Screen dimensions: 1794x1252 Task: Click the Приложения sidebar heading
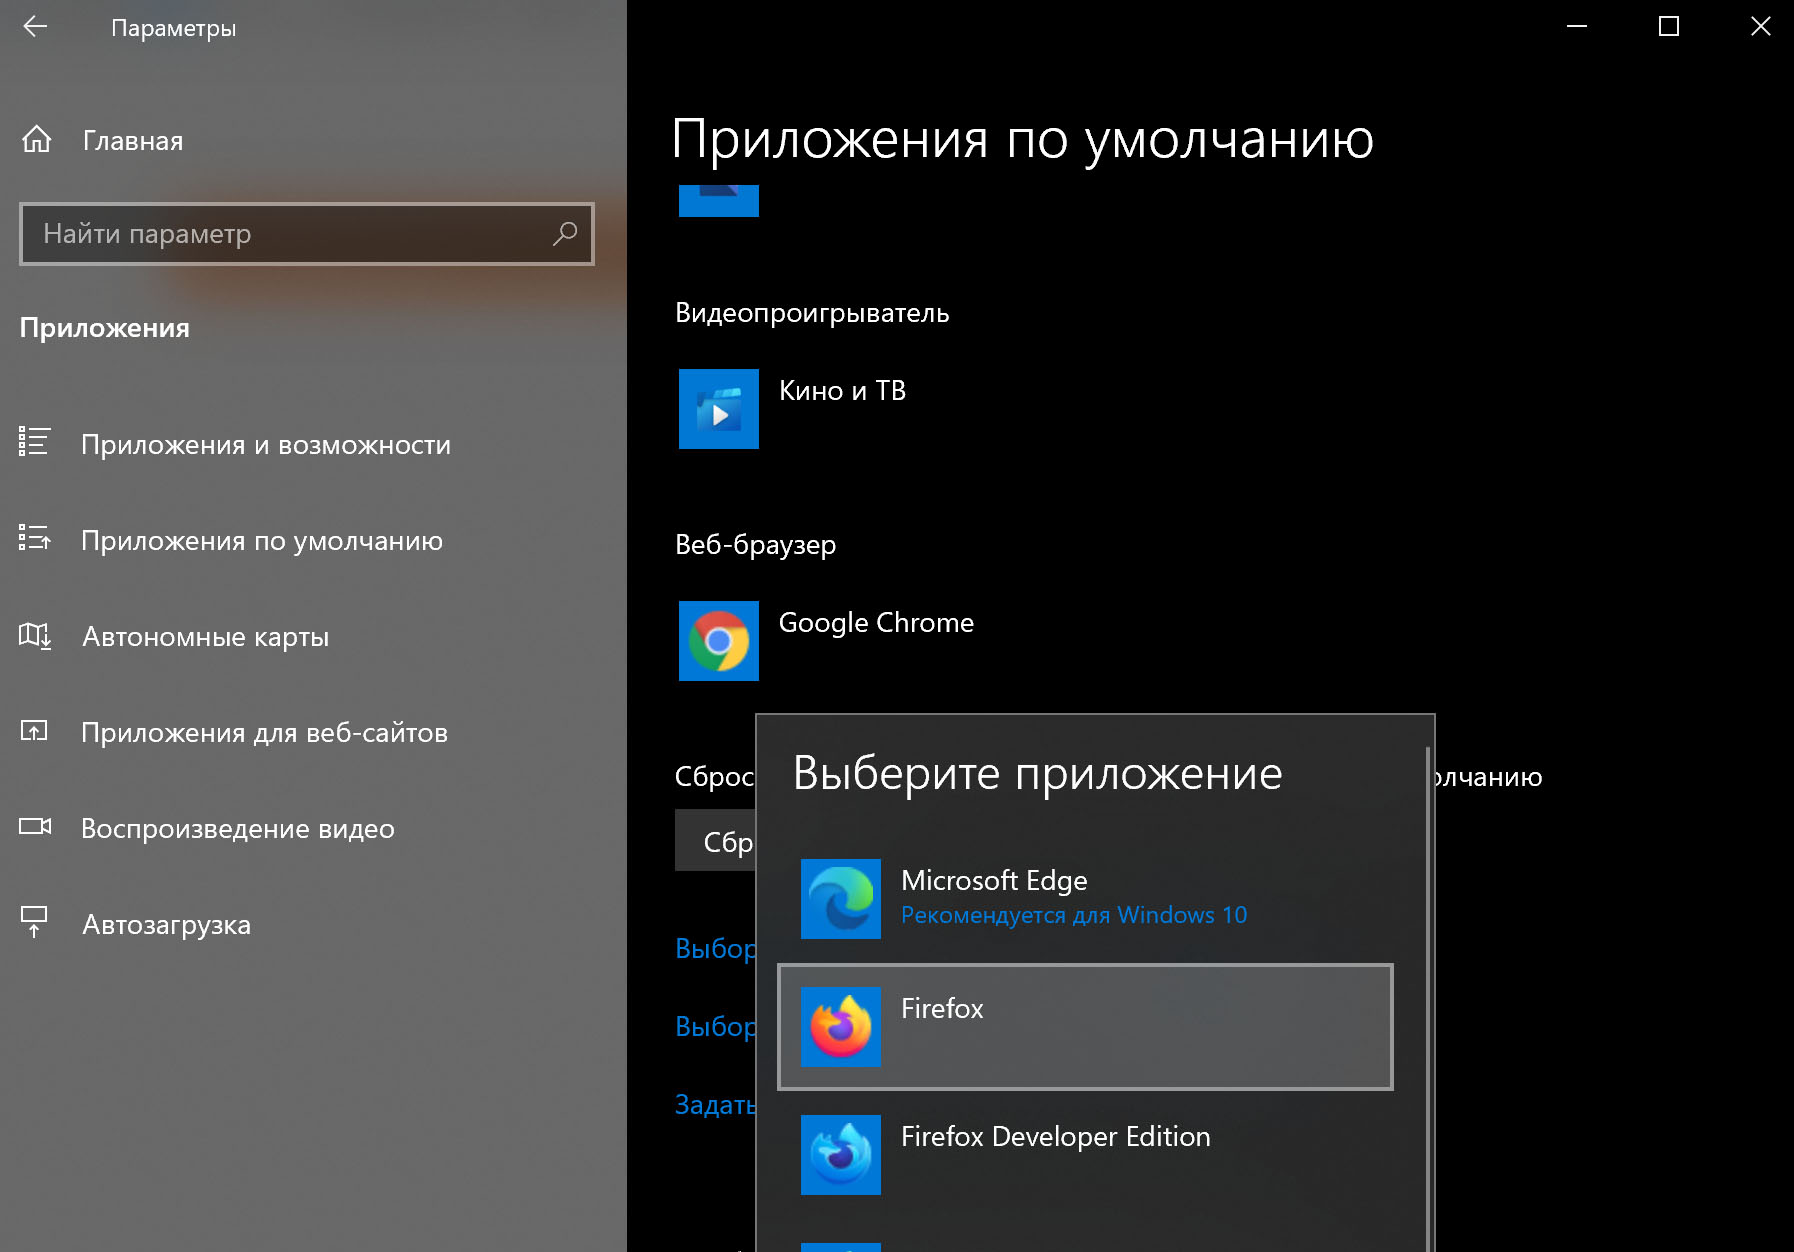click(104, 328)
